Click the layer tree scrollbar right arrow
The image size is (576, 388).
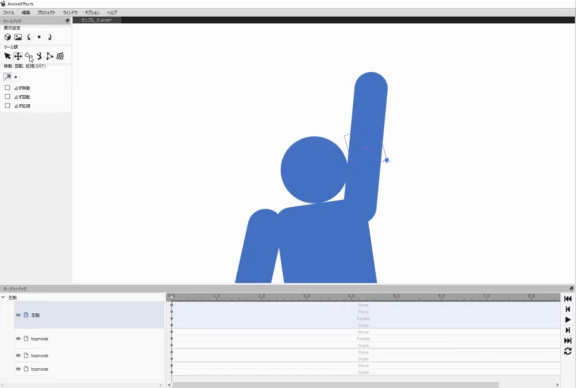click(161, 385)
